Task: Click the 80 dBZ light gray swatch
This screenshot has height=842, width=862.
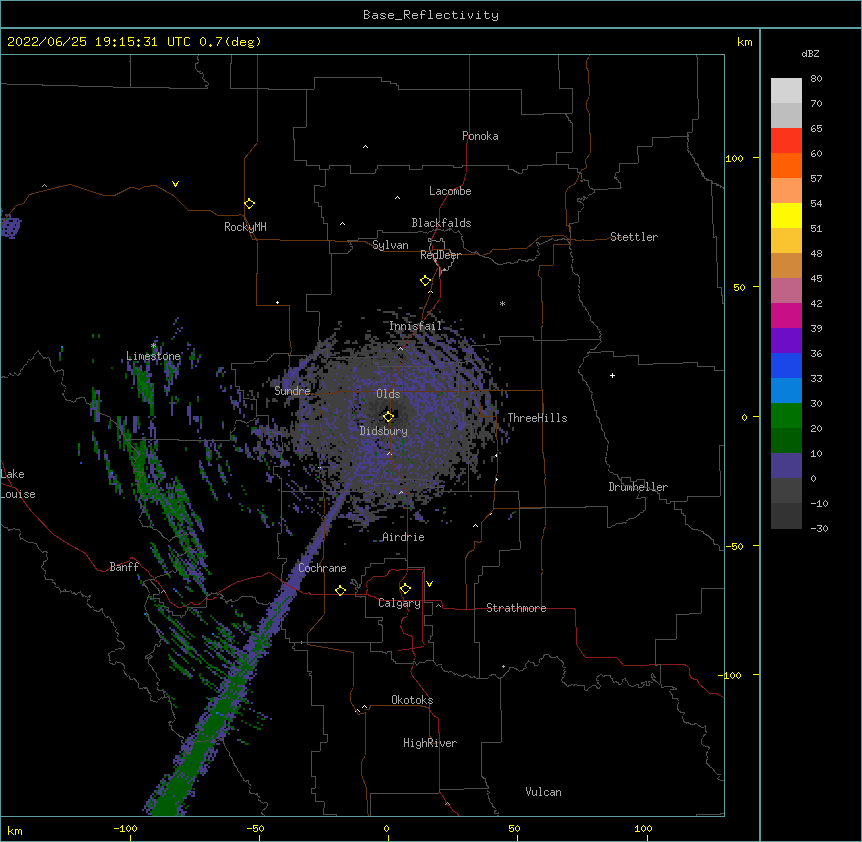Action: [786, 90]
